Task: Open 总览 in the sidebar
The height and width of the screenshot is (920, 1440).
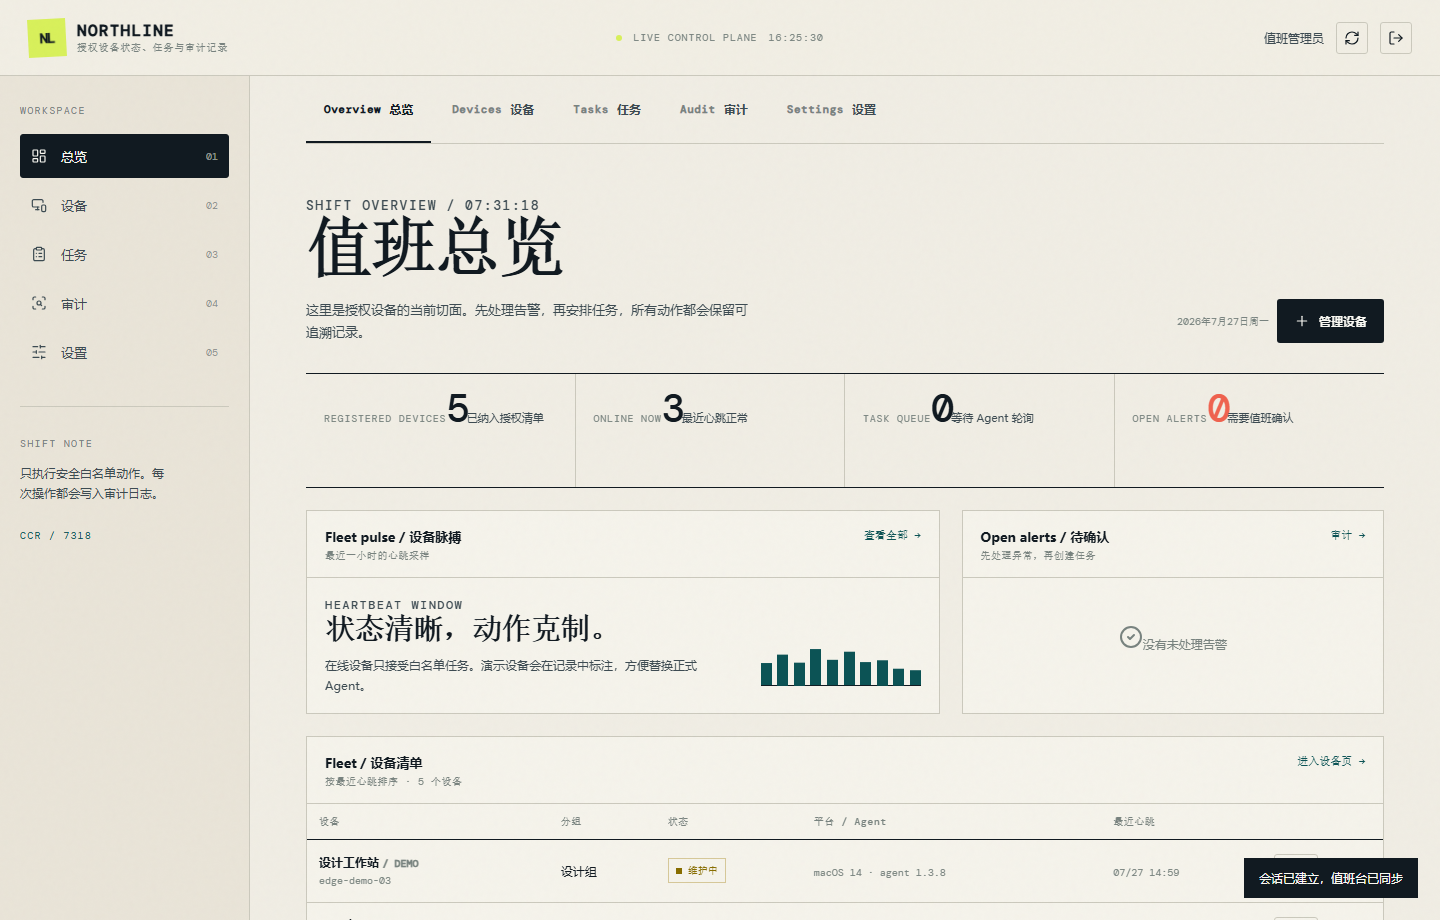Action: pos(124,156)
